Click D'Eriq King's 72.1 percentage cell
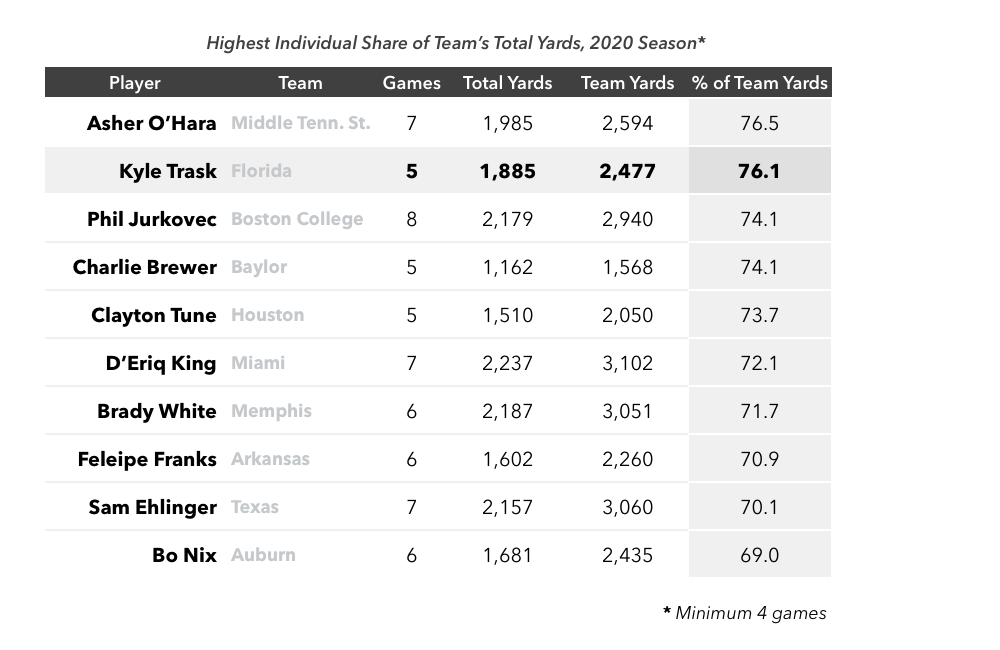The image size is (1000, 650). [760, 363]
